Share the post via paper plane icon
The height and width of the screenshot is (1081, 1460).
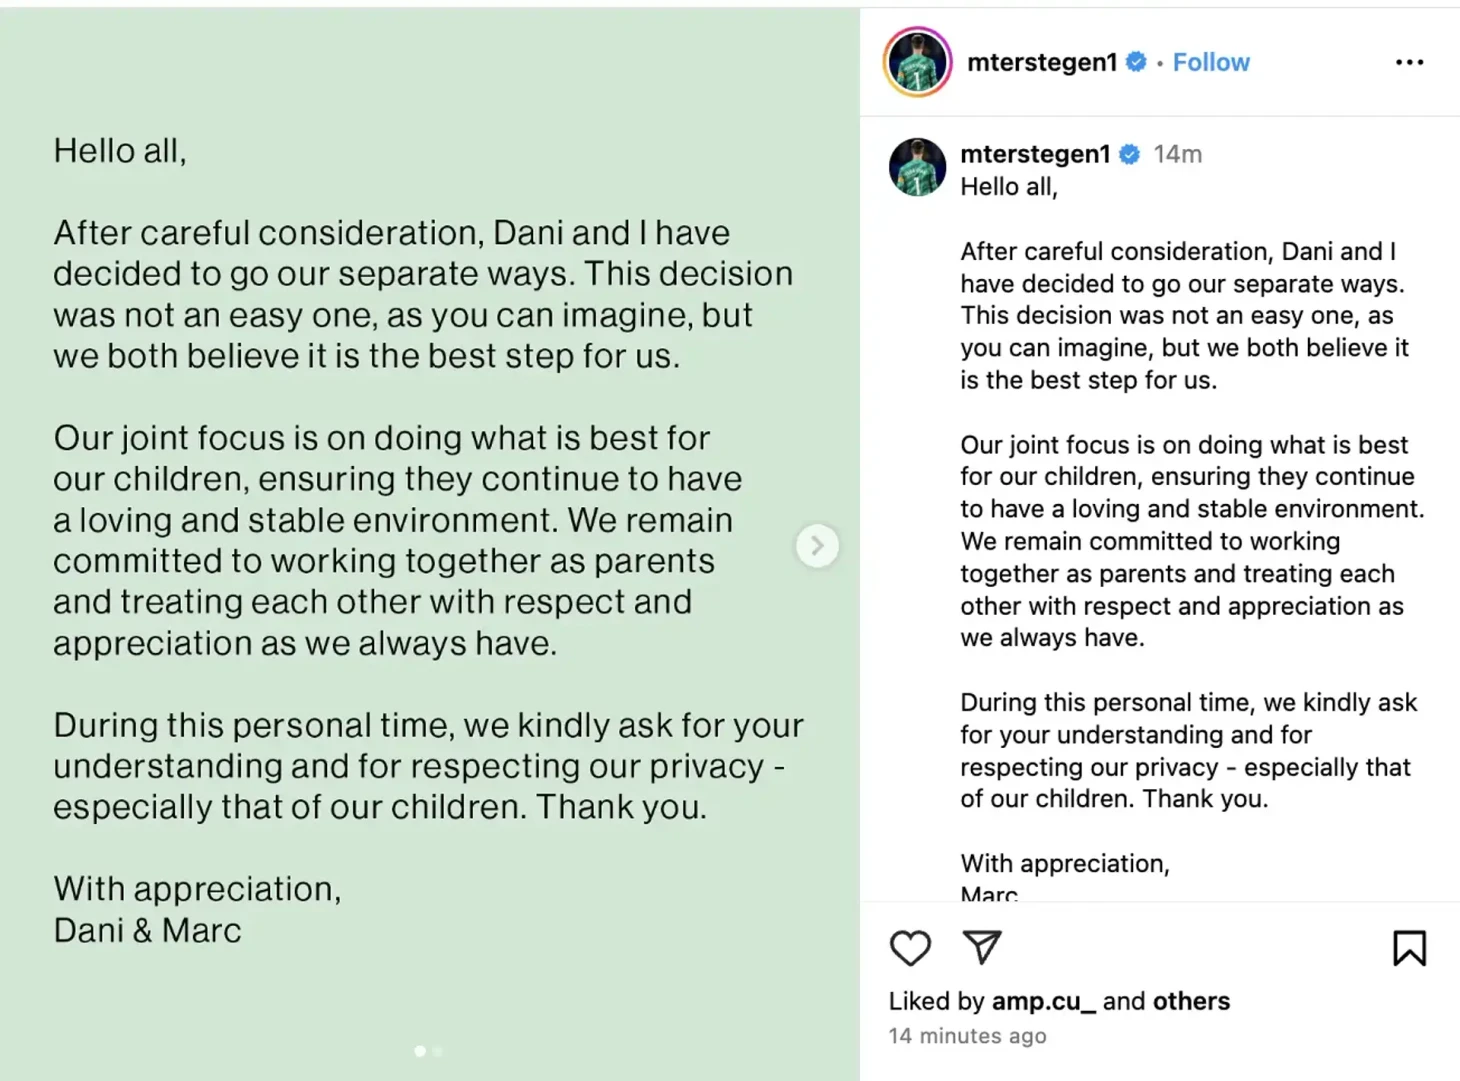[x=982, y=946]
